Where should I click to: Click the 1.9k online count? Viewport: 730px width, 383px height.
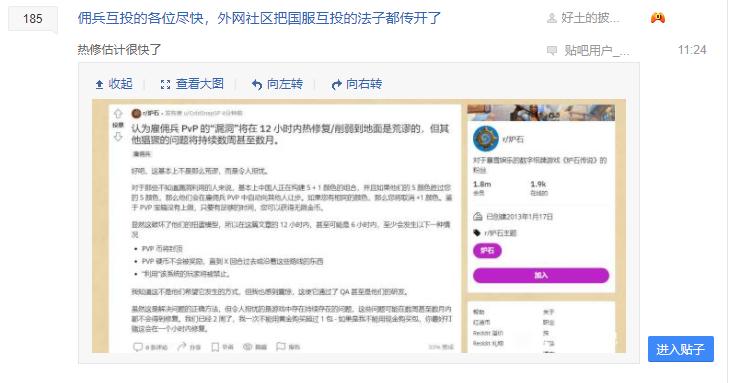pos(538,184)
